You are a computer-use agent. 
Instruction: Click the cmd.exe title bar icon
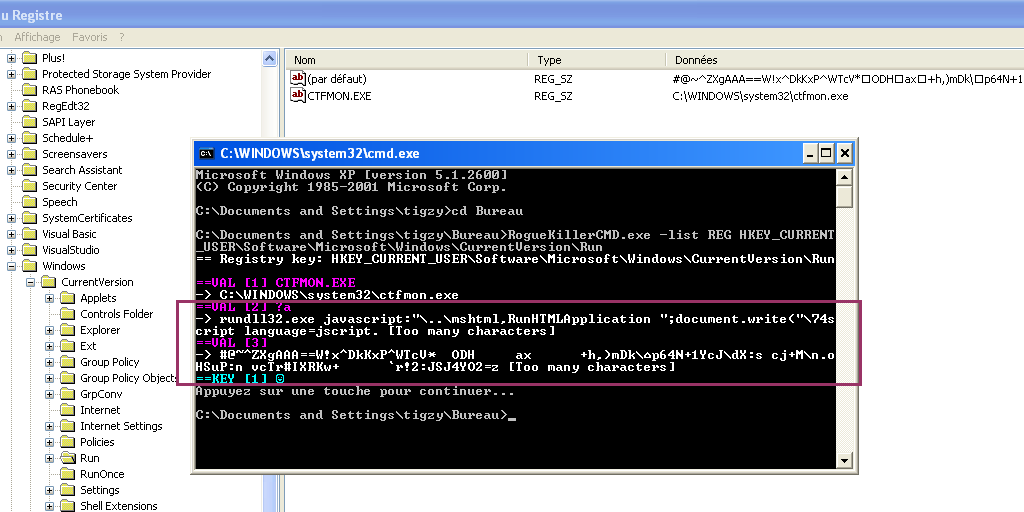207,153
